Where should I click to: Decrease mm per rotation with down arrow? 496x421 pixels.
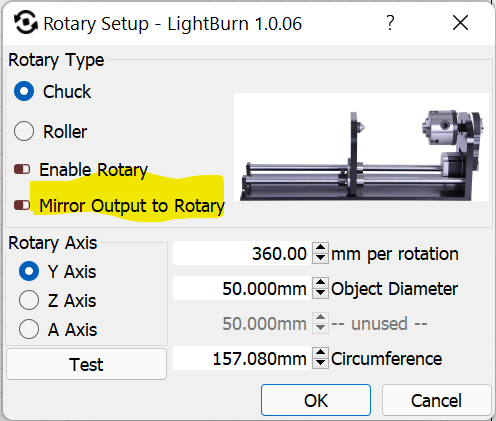point(320,258)
